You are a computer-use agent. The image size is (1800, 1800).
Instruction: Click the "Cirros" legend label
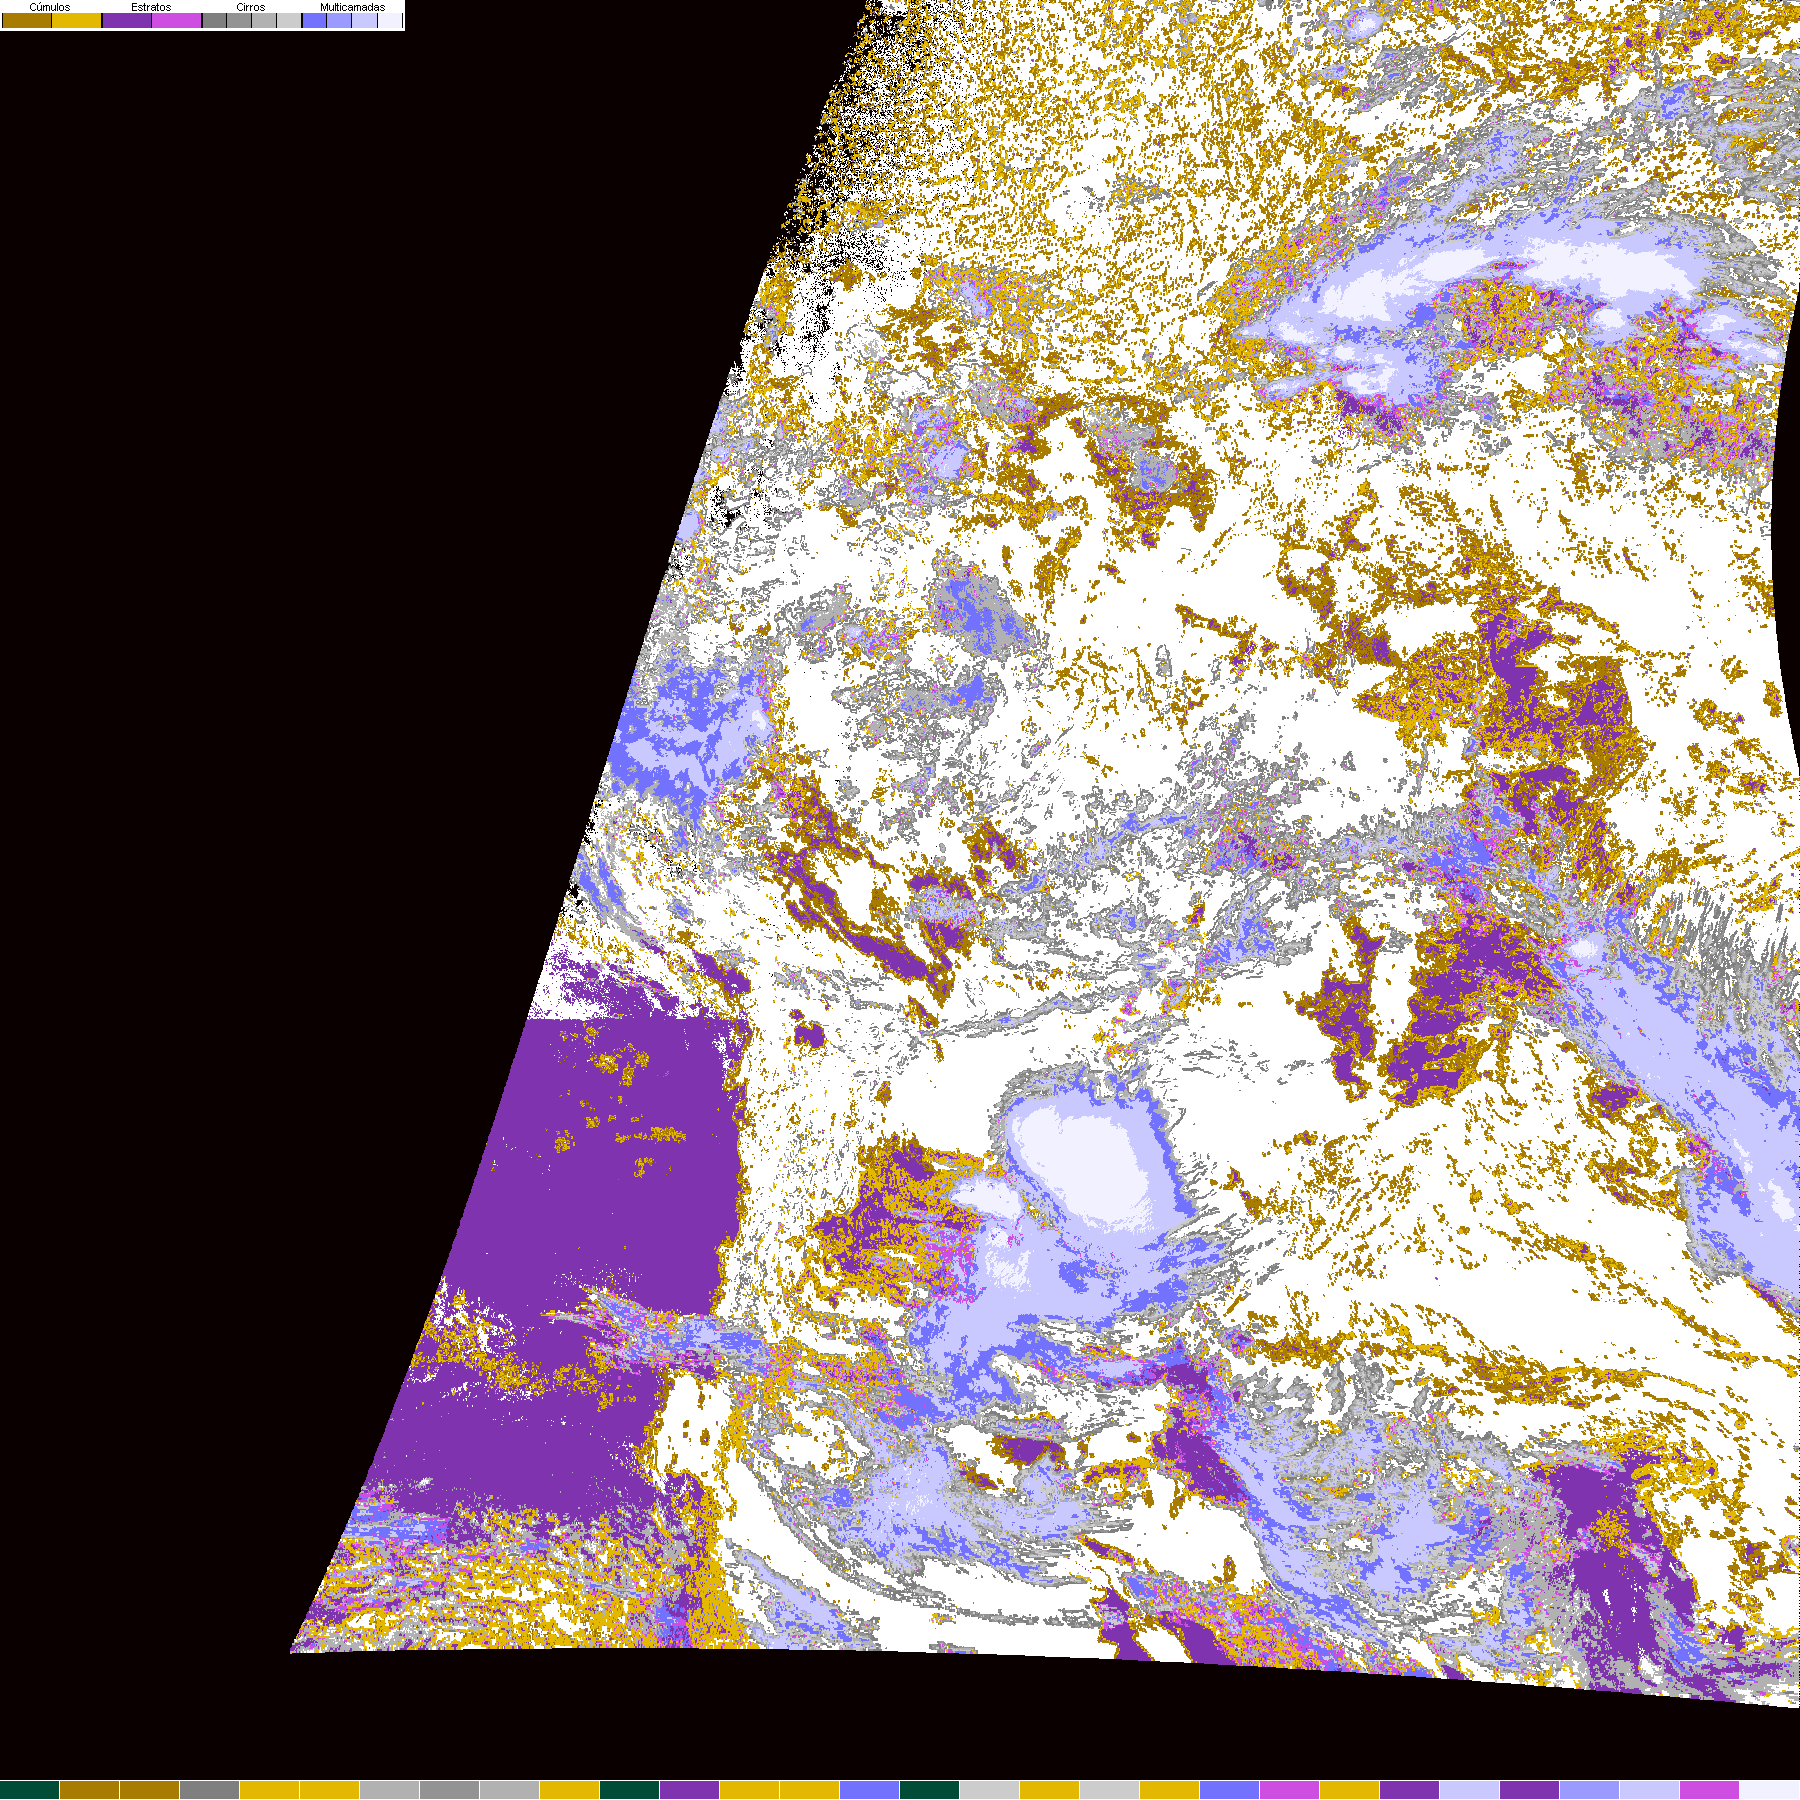pyautogui.click(x=251, y=7)
